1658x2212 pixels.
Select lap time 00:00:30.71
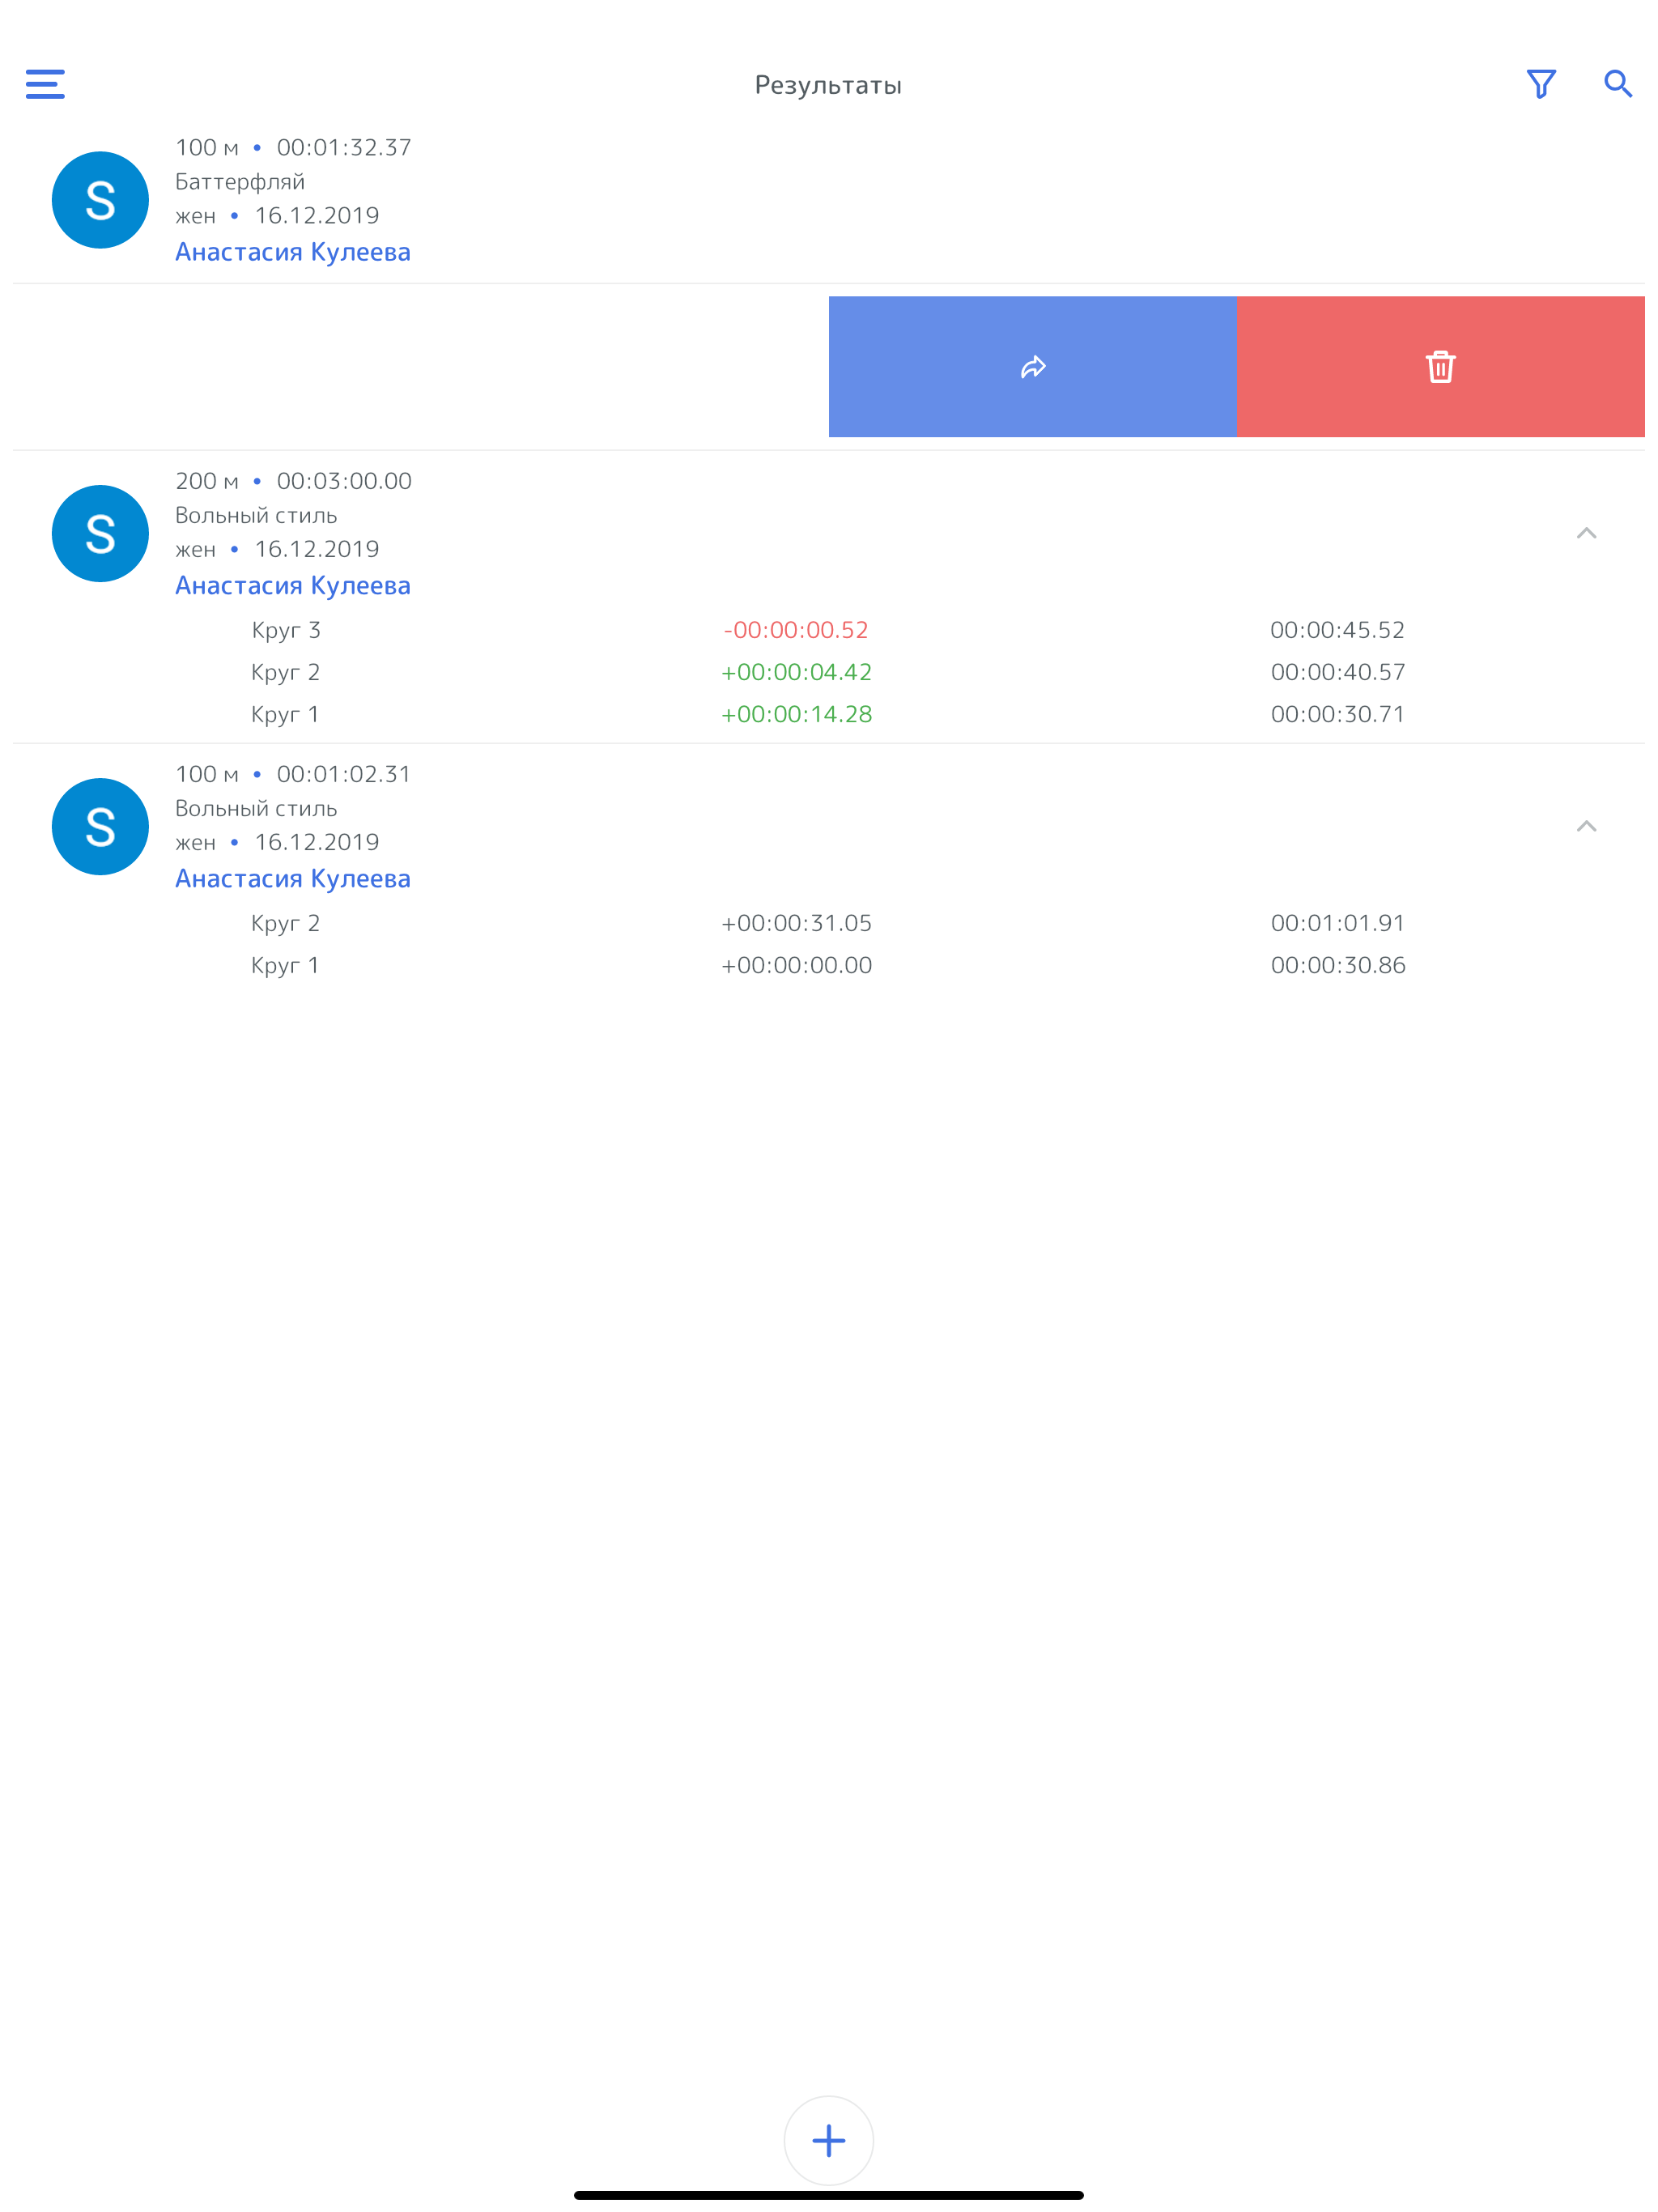click(x=1338, y=714)
